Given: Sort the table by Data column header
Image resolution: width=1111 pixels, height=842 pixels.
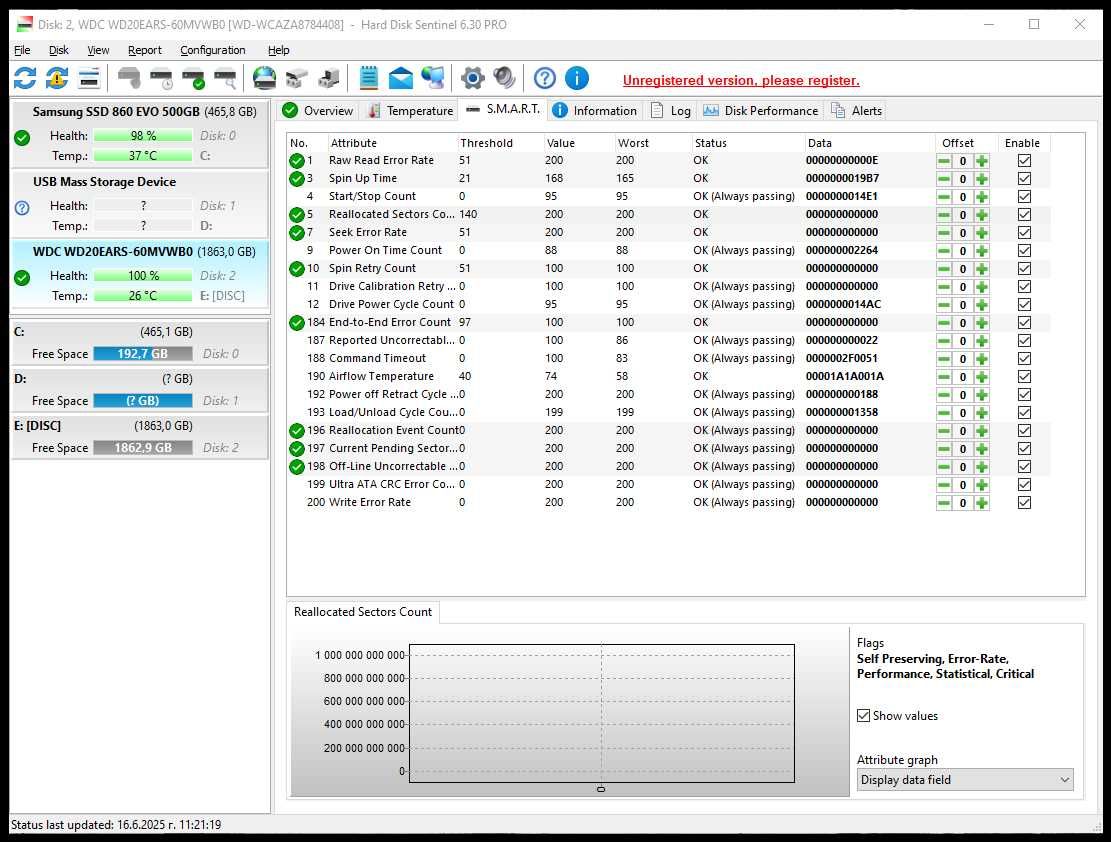Looking at the screenshot, I should (x=868, y=143).
